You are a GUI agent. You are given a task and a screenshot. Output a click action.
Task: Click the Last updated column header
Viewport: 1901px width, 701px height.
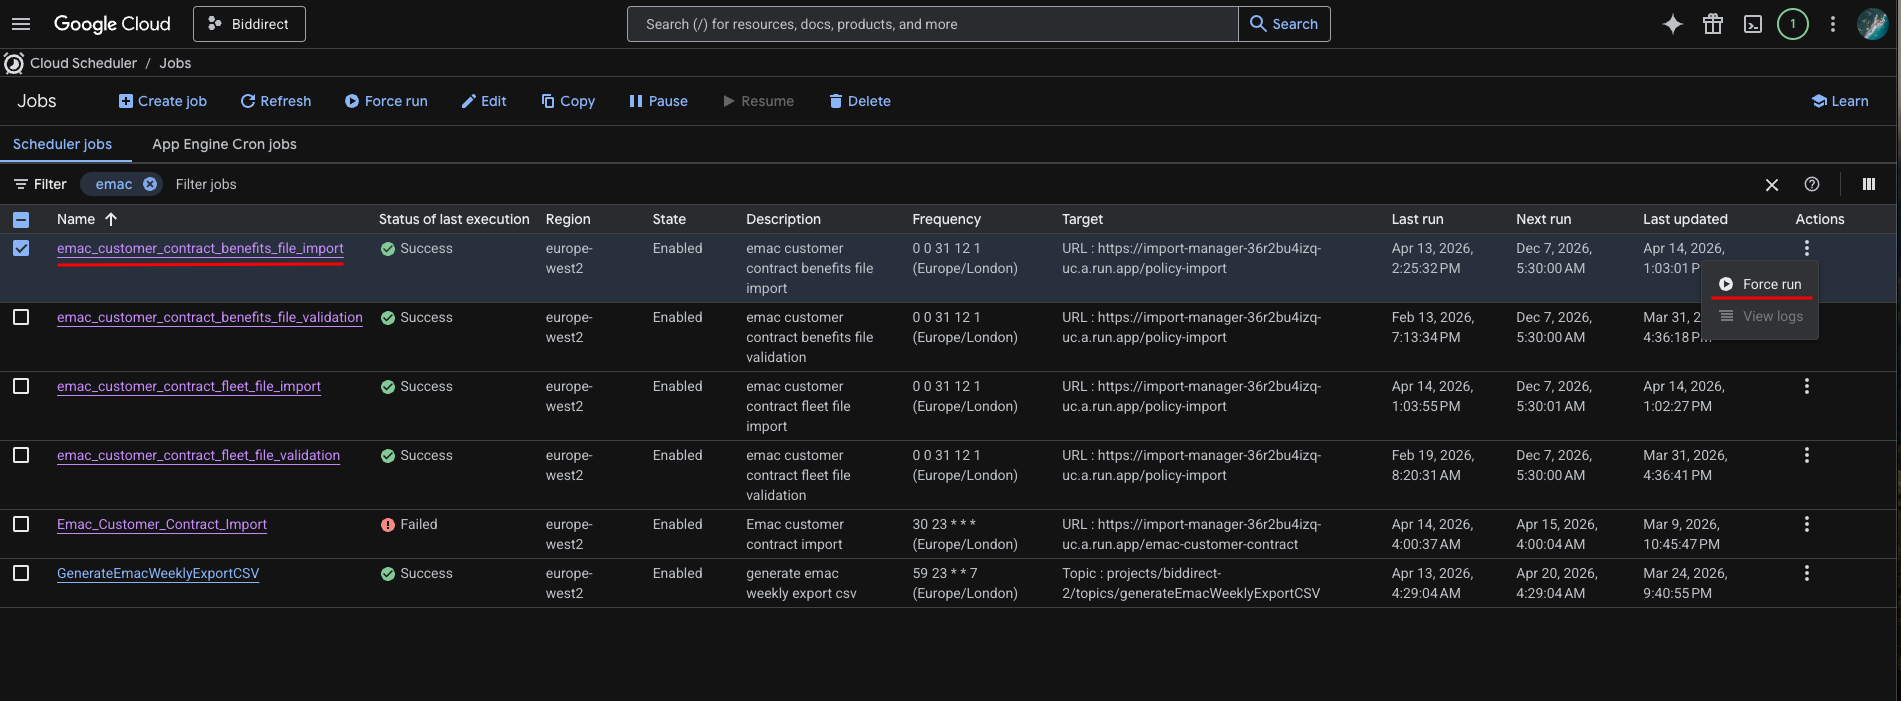tap(1685, 219)
